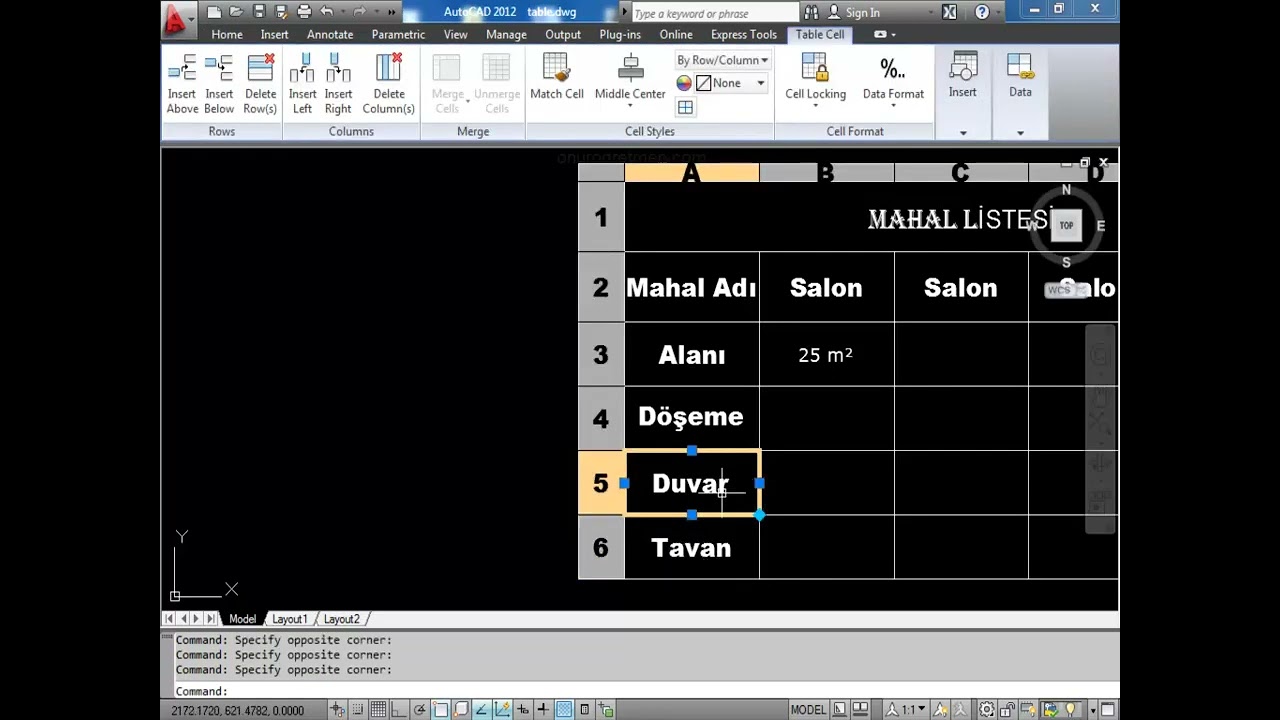Click the search keyword or phrase field
The image size is (1280, 720).
tap(715, 13)
